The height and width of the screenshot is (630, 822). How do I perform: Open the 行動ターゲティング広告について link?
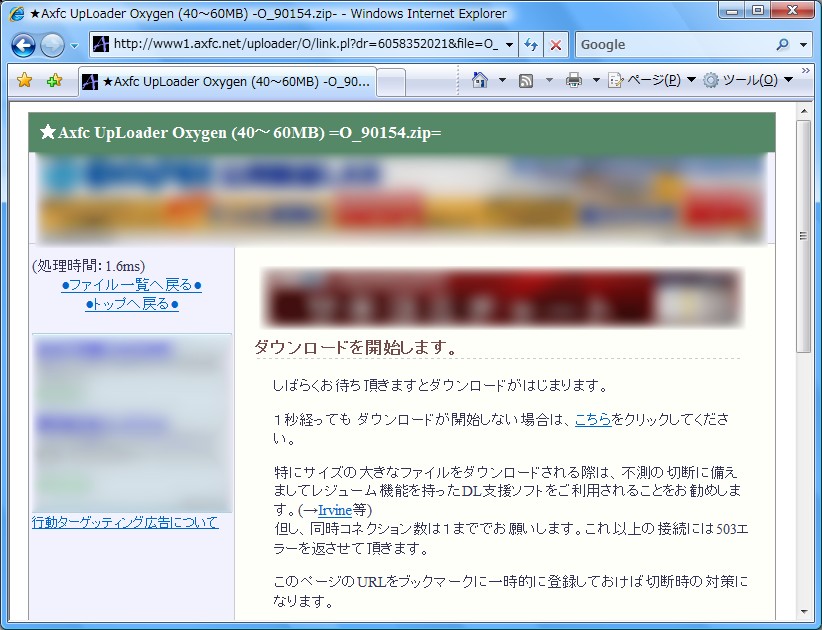pos(125,522)
